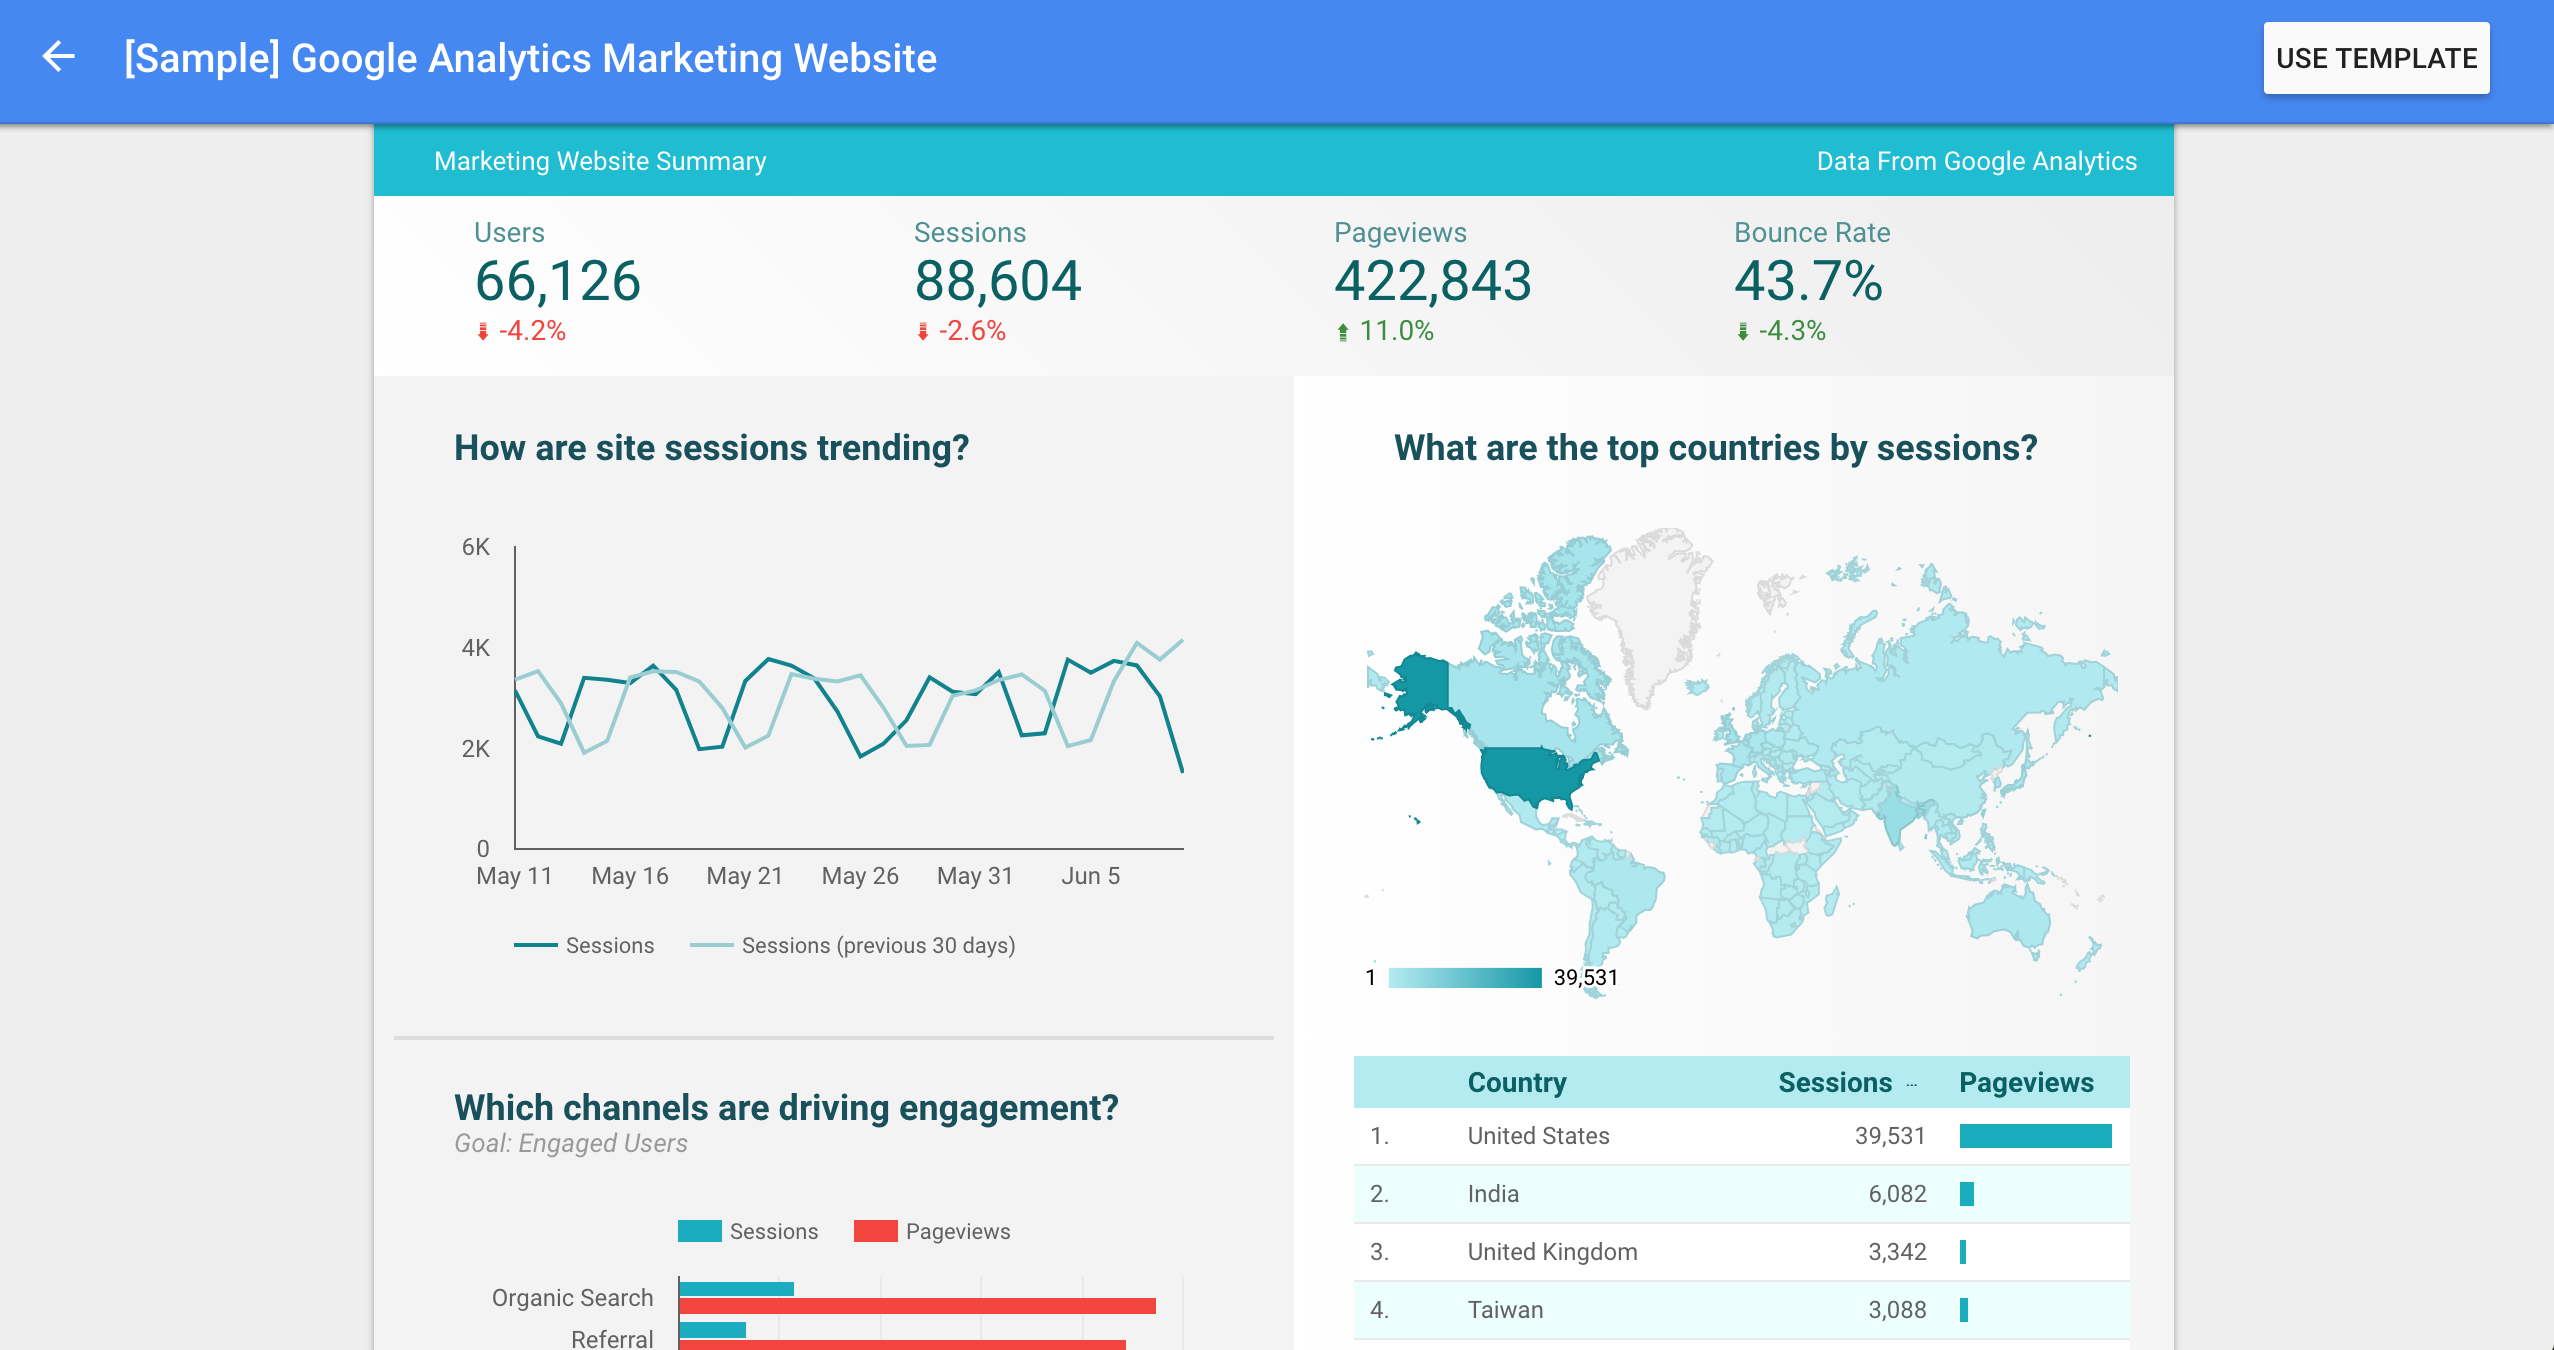Click the red down arrow under Users

(x=482, y=331)
